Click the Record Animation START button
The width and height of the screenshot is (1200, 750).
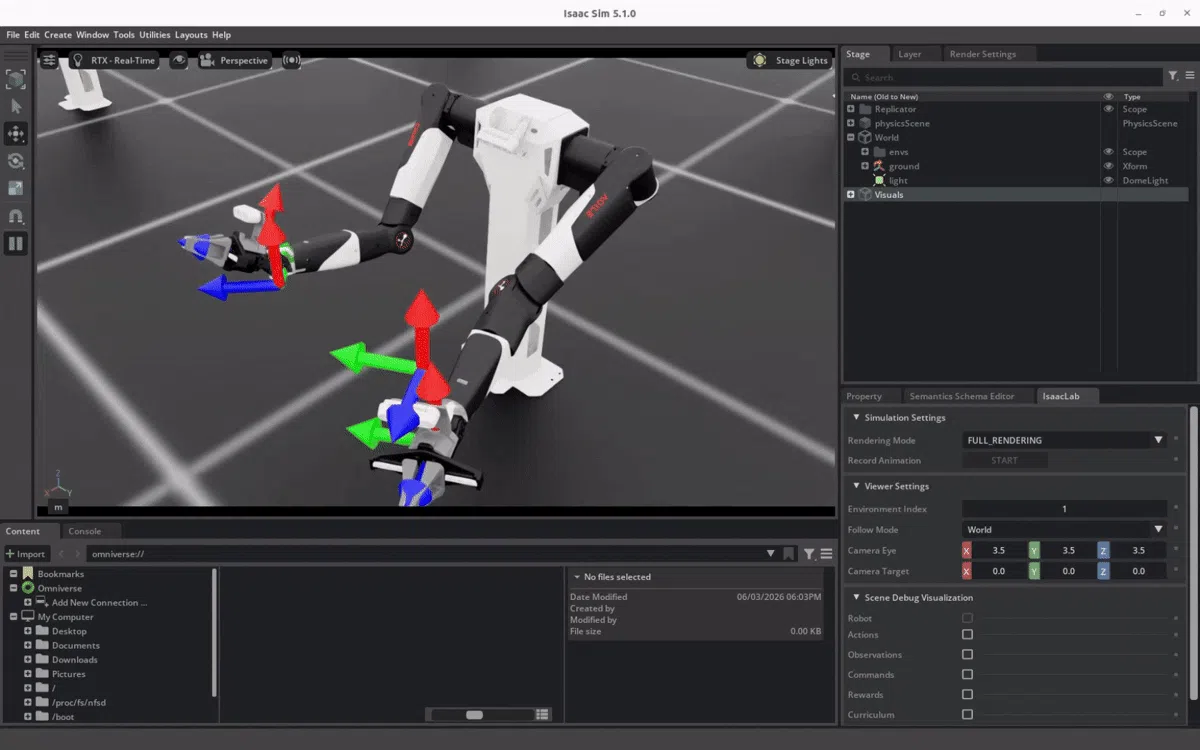[1005, 460]
